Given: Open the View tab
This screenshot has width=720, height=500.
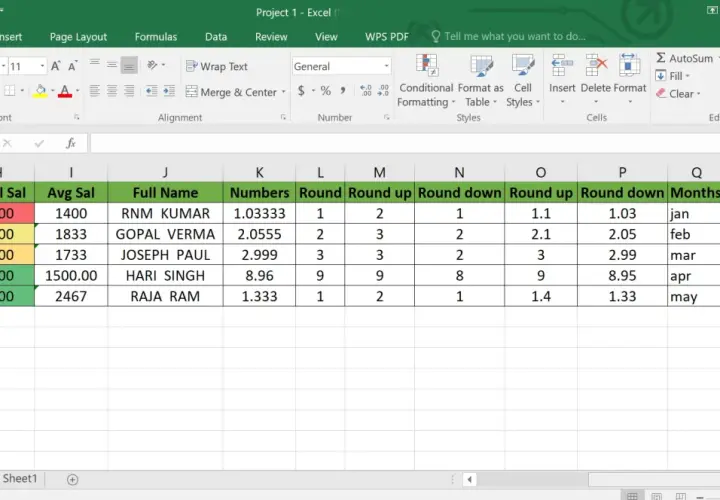Looking at the screenshot, I should 326,37.
